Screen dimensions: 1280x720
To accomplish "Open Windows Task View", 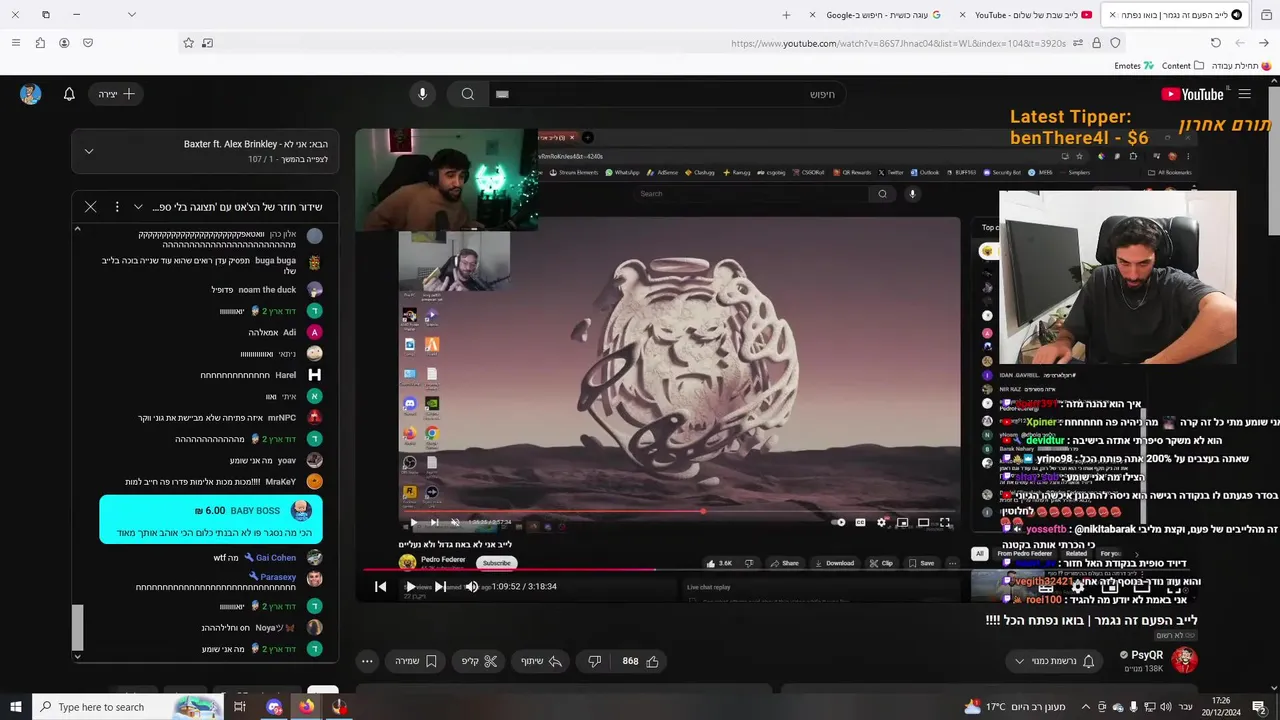I will pos(240,707).
